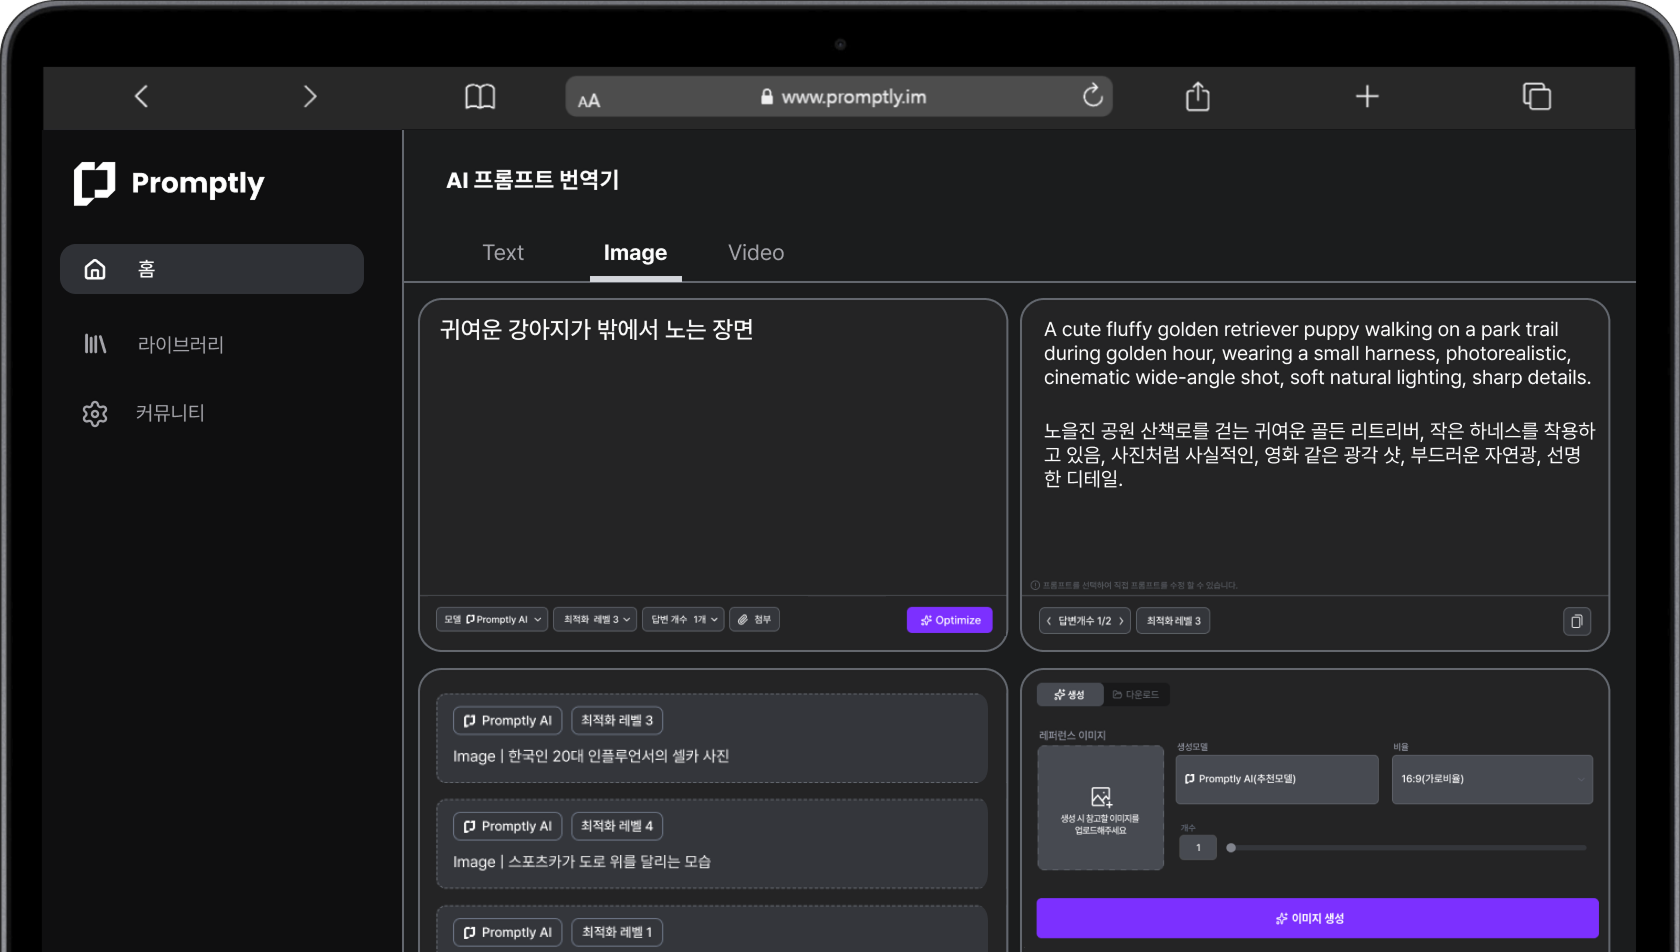Go forward with the browser forward arrow
Image resolution: width=1680 pixels, height=952 pixels.
click(310, 97)
